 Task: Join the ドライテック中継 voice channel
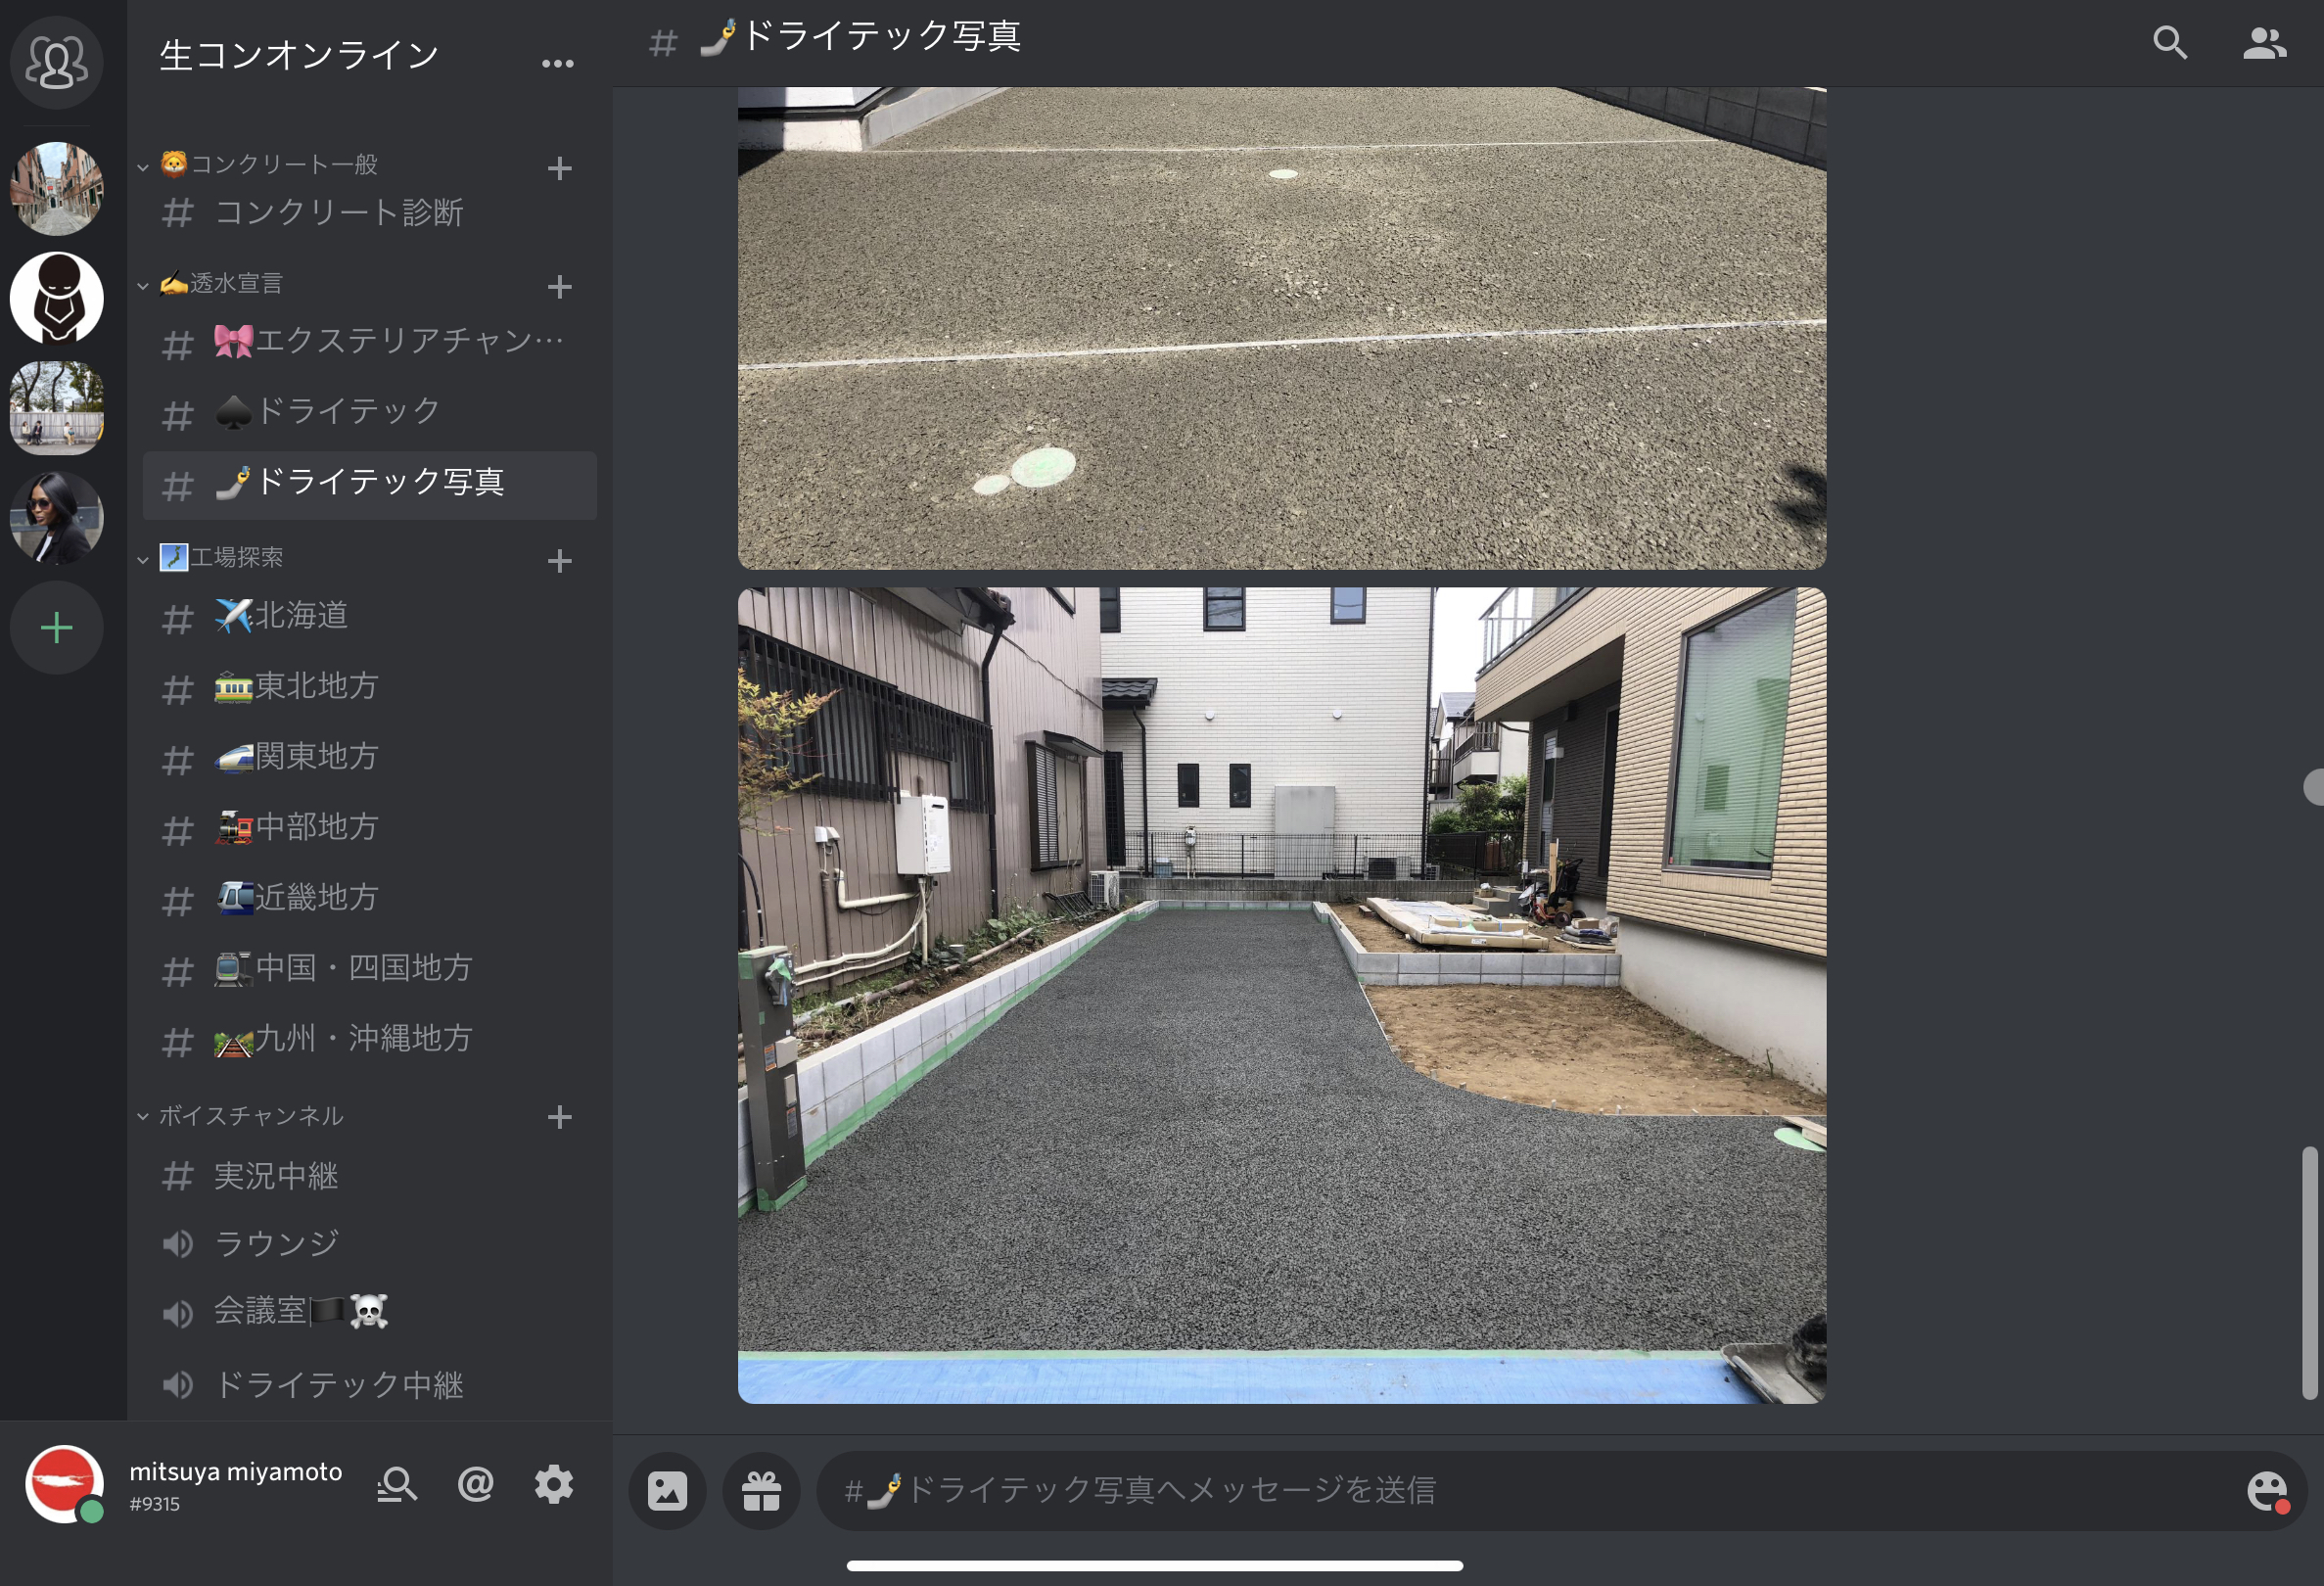(x=369, y=1385)
